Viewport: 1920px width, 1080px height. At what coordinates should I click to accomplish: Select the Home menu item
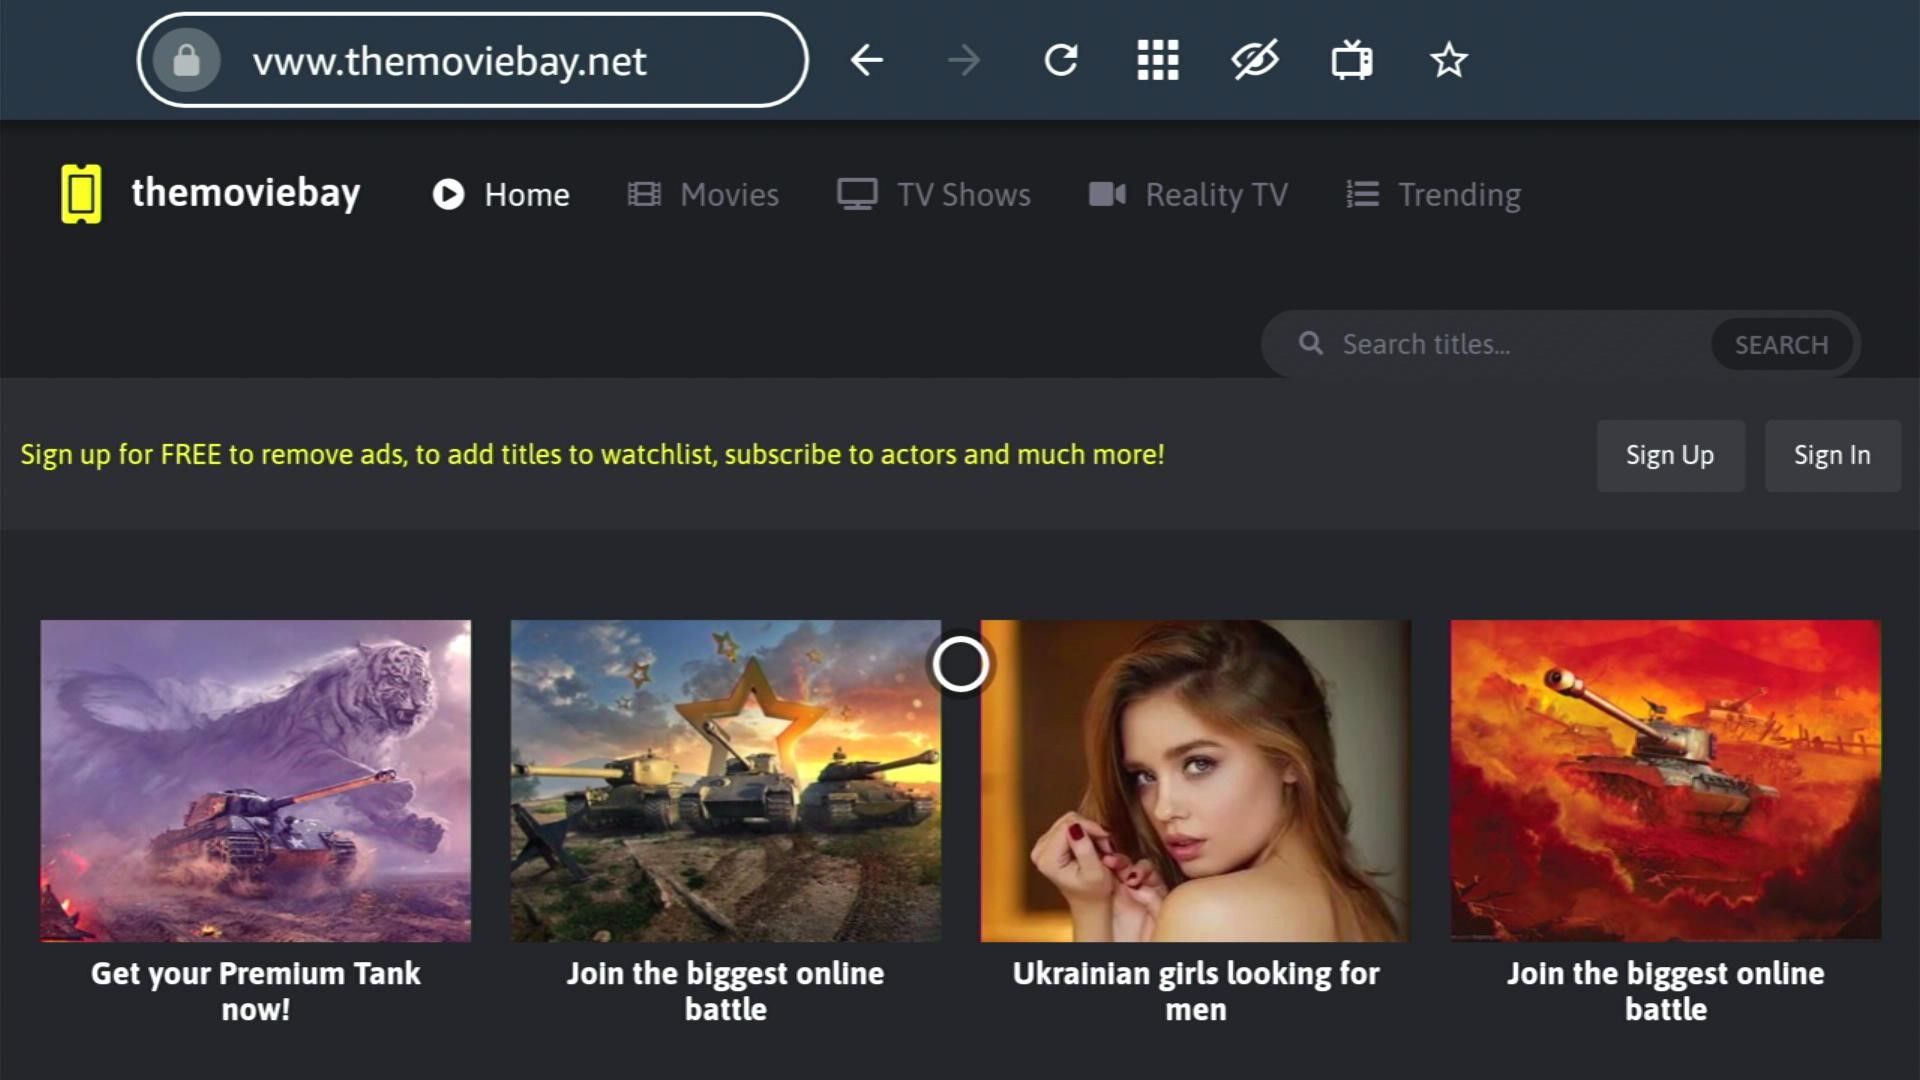point(501,194)
